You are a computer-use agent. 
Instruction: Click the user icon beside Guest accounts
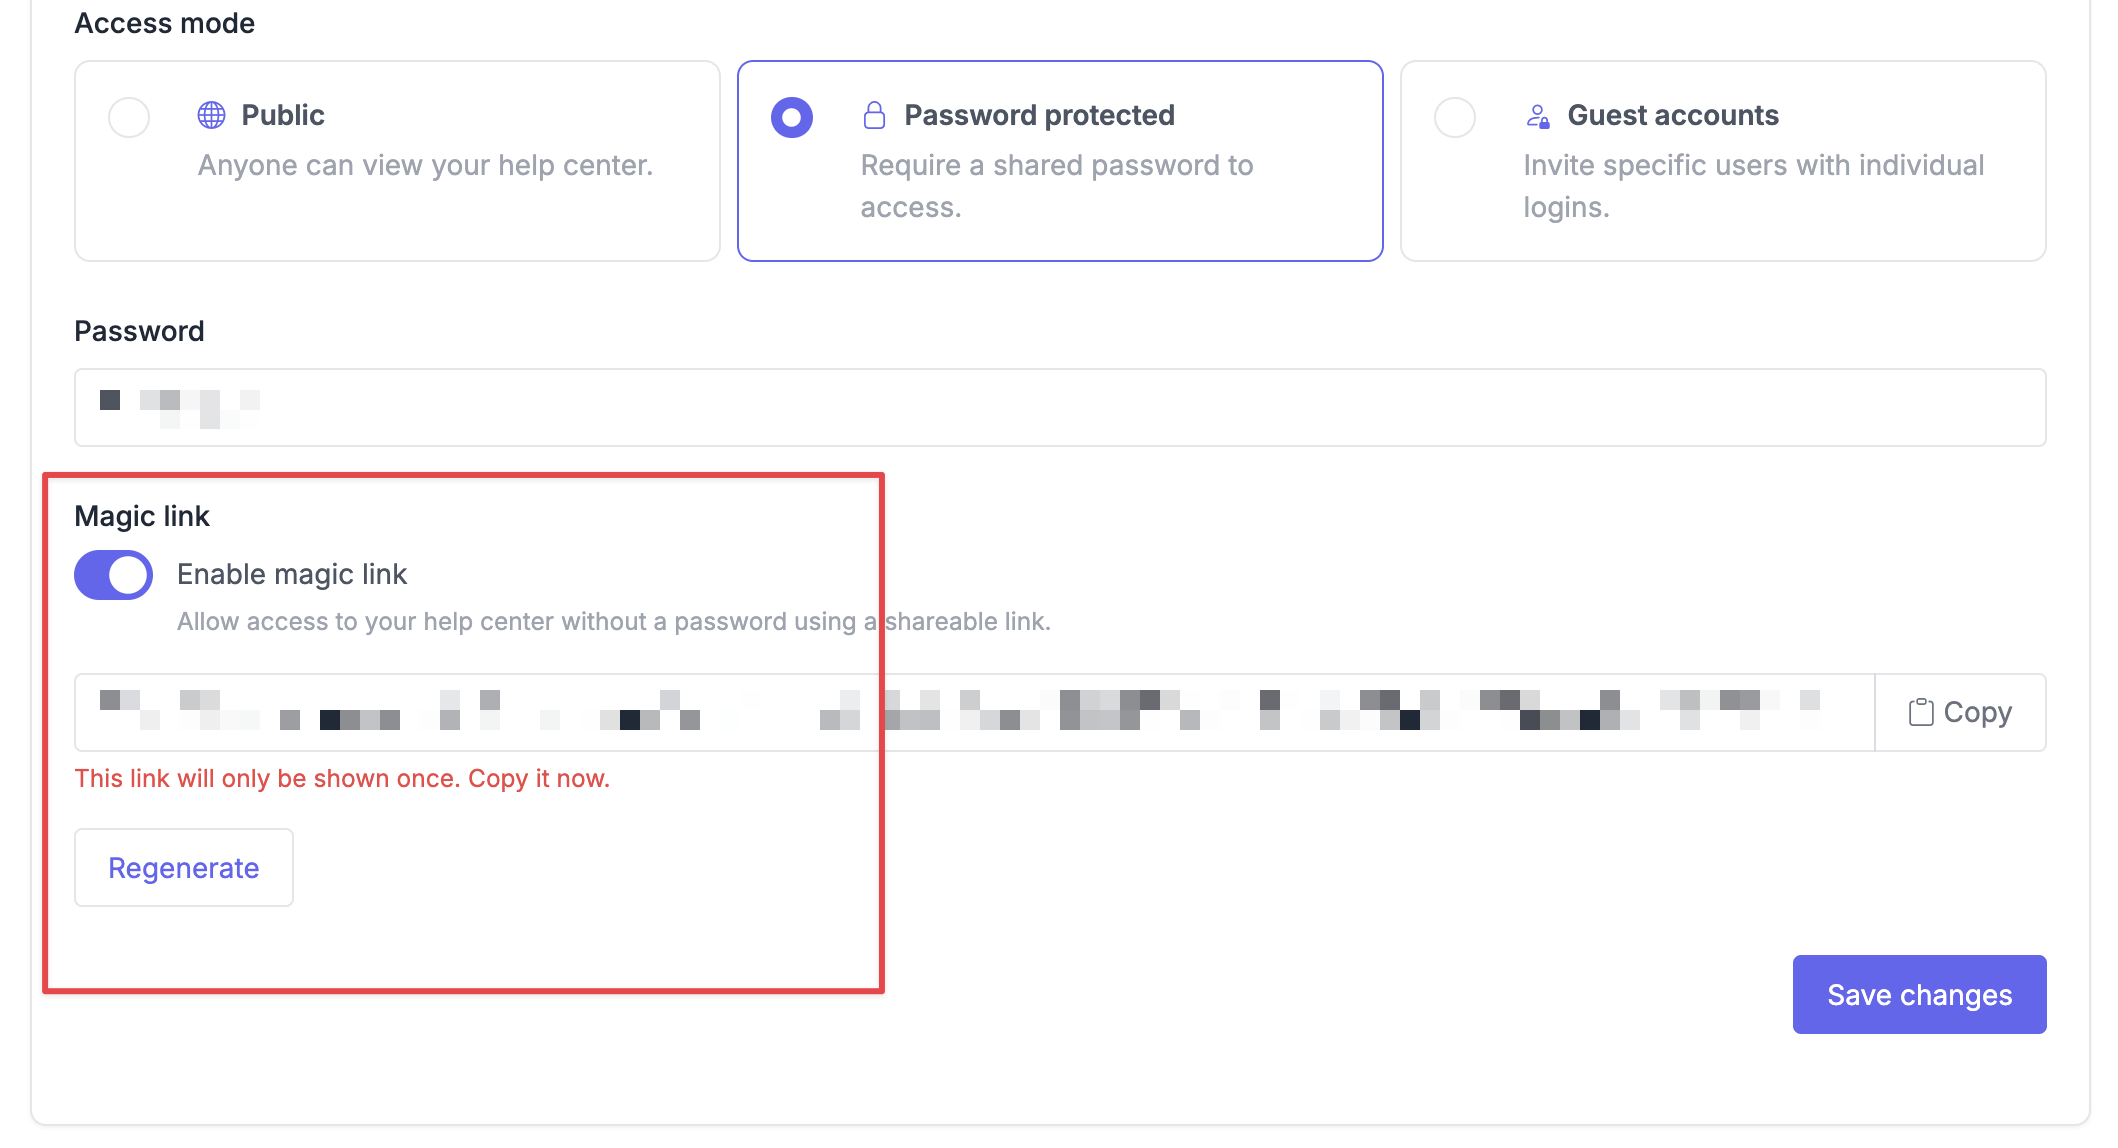click(1537, 116)
